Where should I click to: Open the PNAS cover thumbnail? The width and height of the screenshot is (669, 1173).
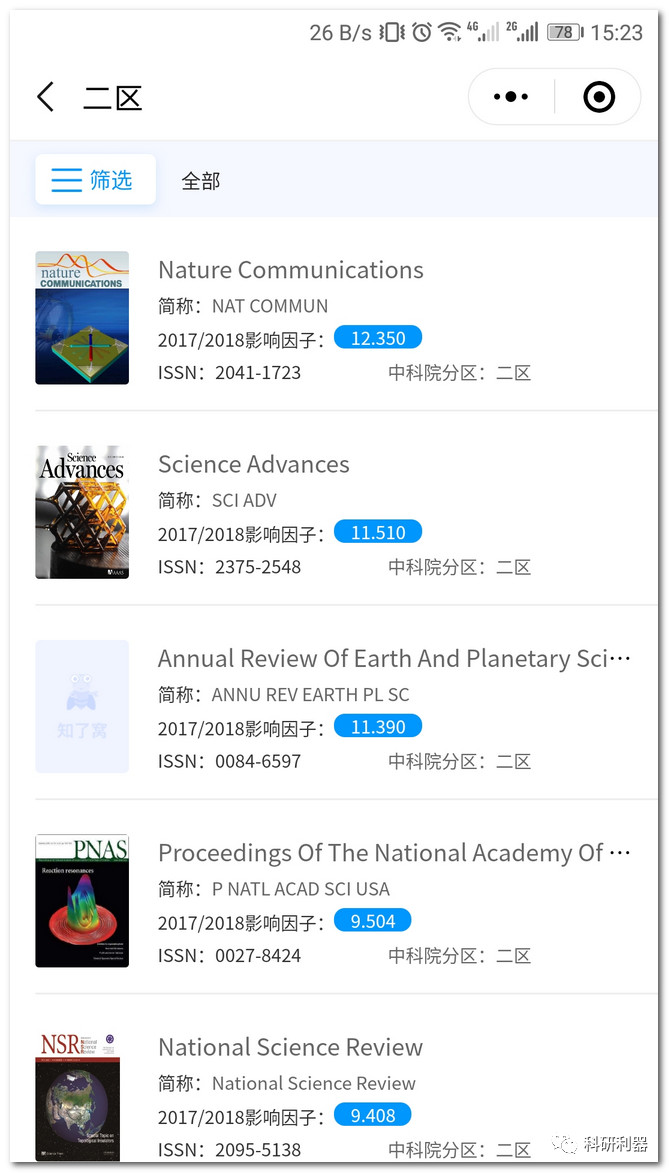point(82,901)
